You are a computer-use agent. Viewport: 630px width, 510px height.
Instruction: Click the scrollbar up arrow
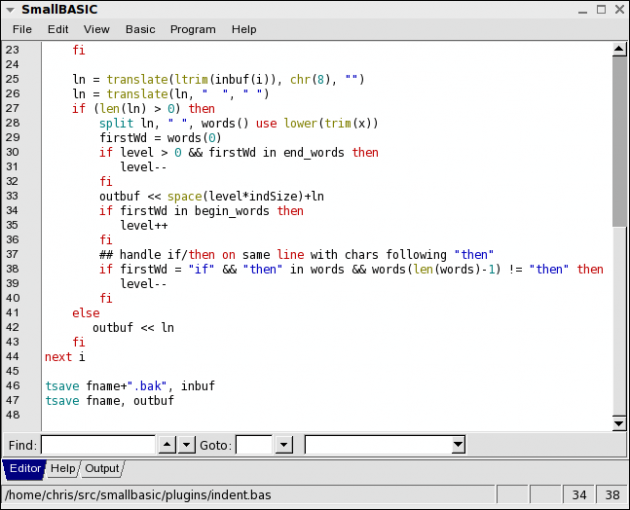pos(619,49)
